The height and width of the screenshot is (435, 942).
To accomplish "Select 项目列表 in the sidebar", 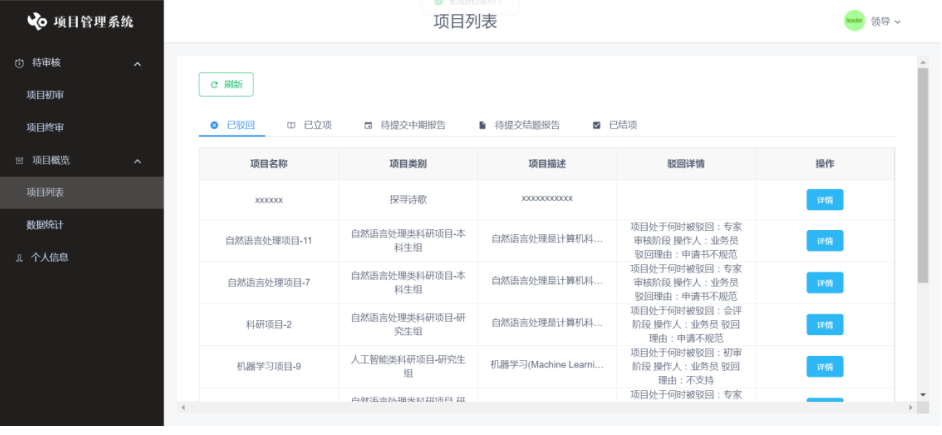I will coord(82,193).
